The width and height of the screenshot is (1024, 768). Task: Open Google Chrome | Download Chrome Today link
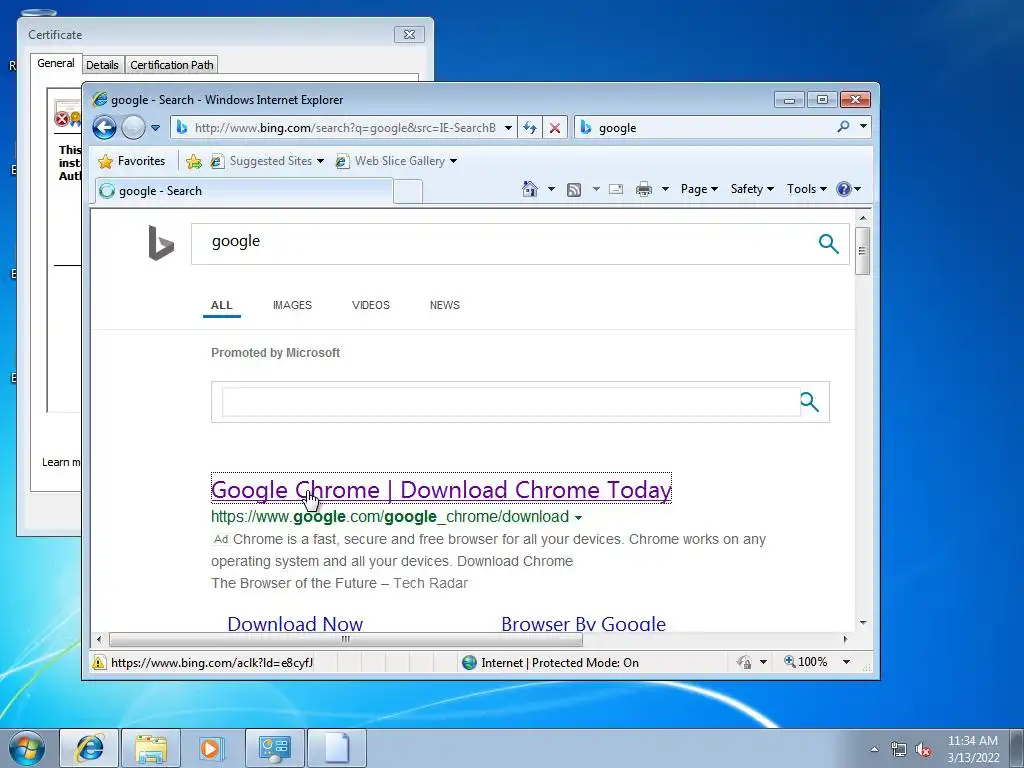(441, 489)
